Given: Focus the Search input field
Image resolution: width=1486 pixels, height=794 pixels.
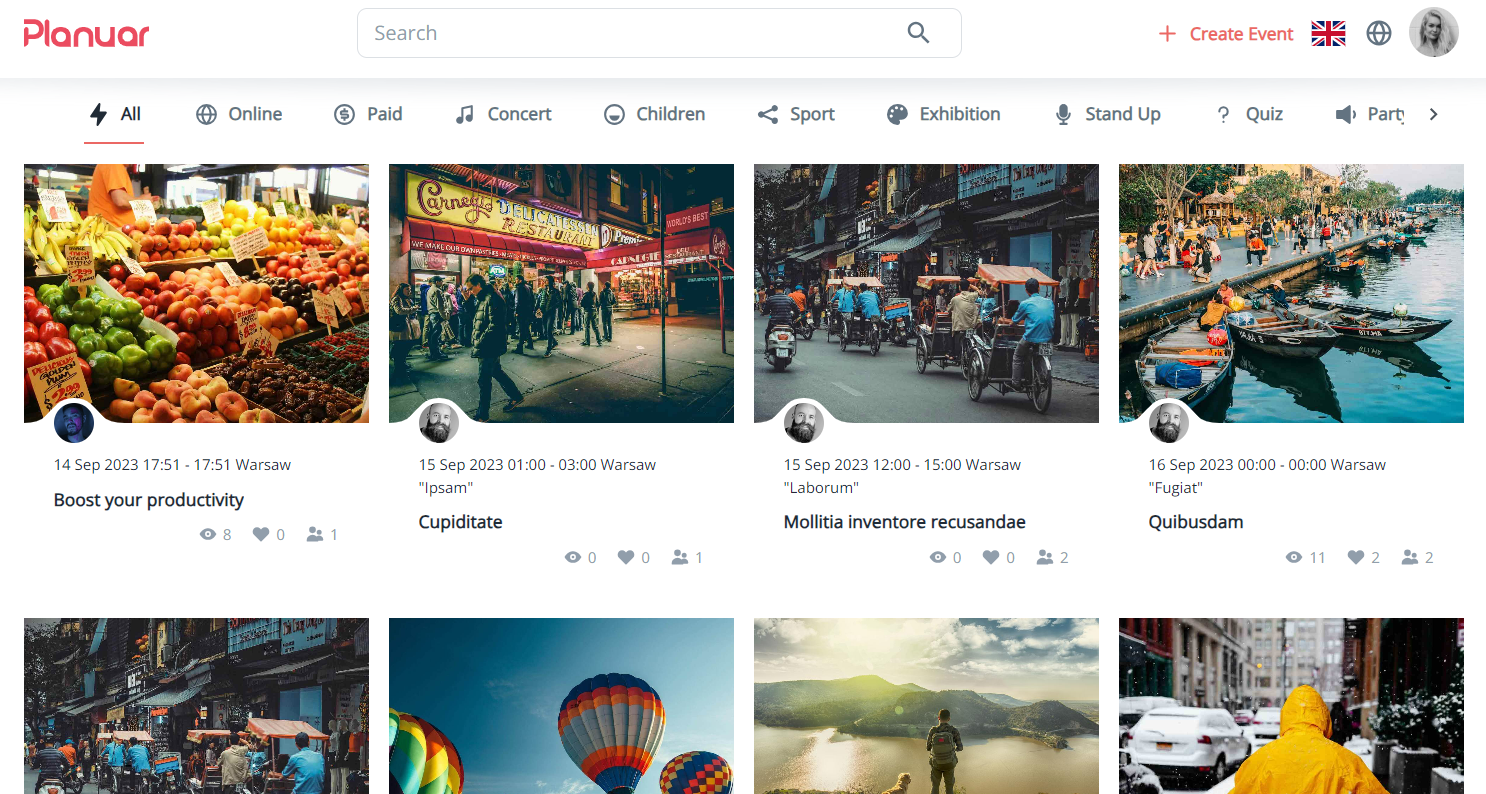Looking at the screenshot, I should click(x=659, y=33).
